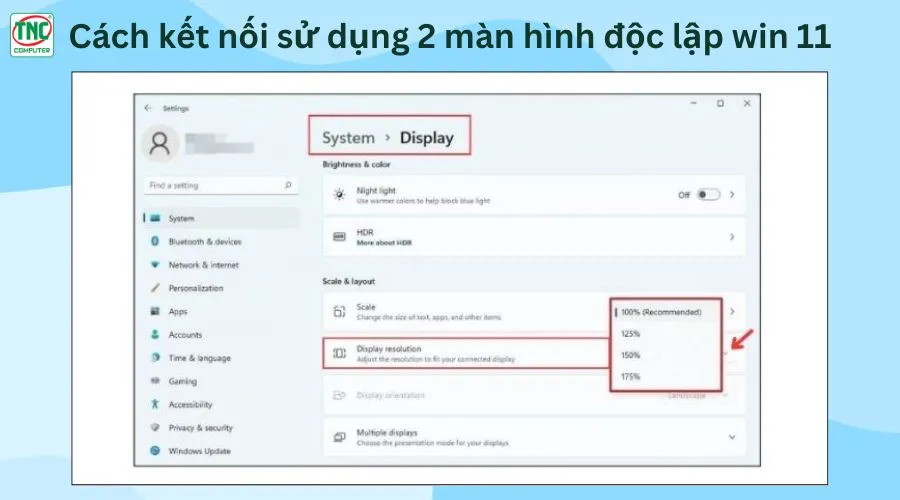The image size is (900, 500).
Task: Click the Night light sun icon
Action: [339, 195]
